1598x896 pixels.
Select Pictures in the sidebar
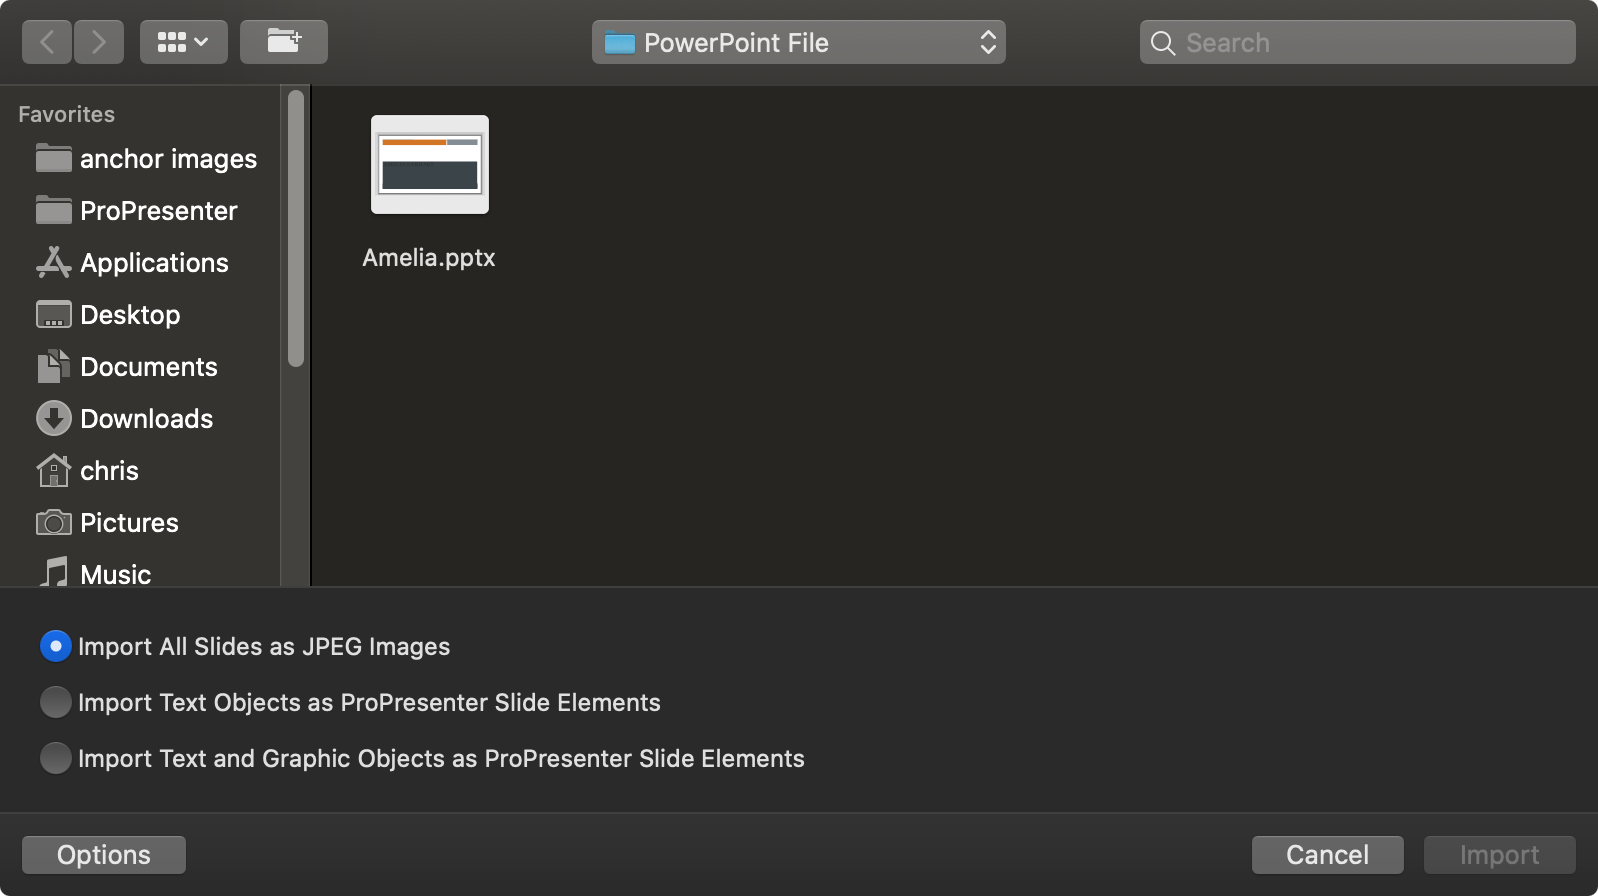[128, 523]
